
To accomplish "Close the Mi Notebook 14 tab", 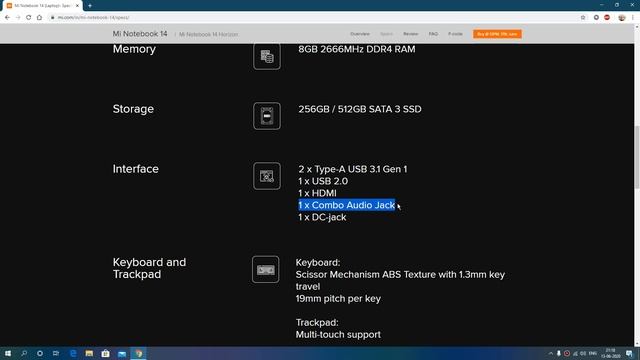I will pyautogui.click(x=77, y=6).
